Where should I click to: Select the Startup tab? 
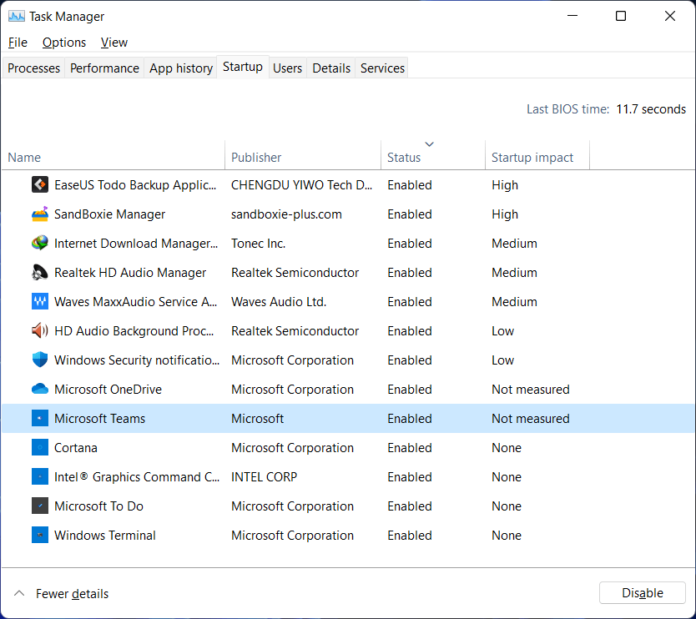[242, 67]
